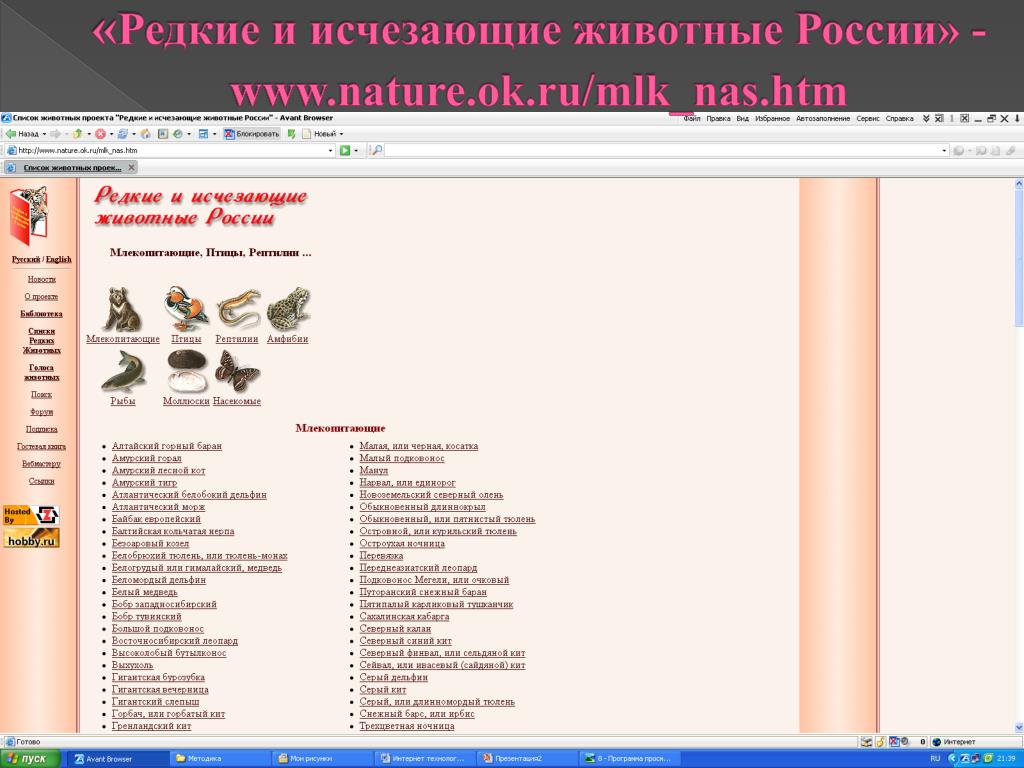Image resolution: width=1024 pixels, height=768 pixels.
Task: Open a new tab with Новый
Action: (319, 134)
